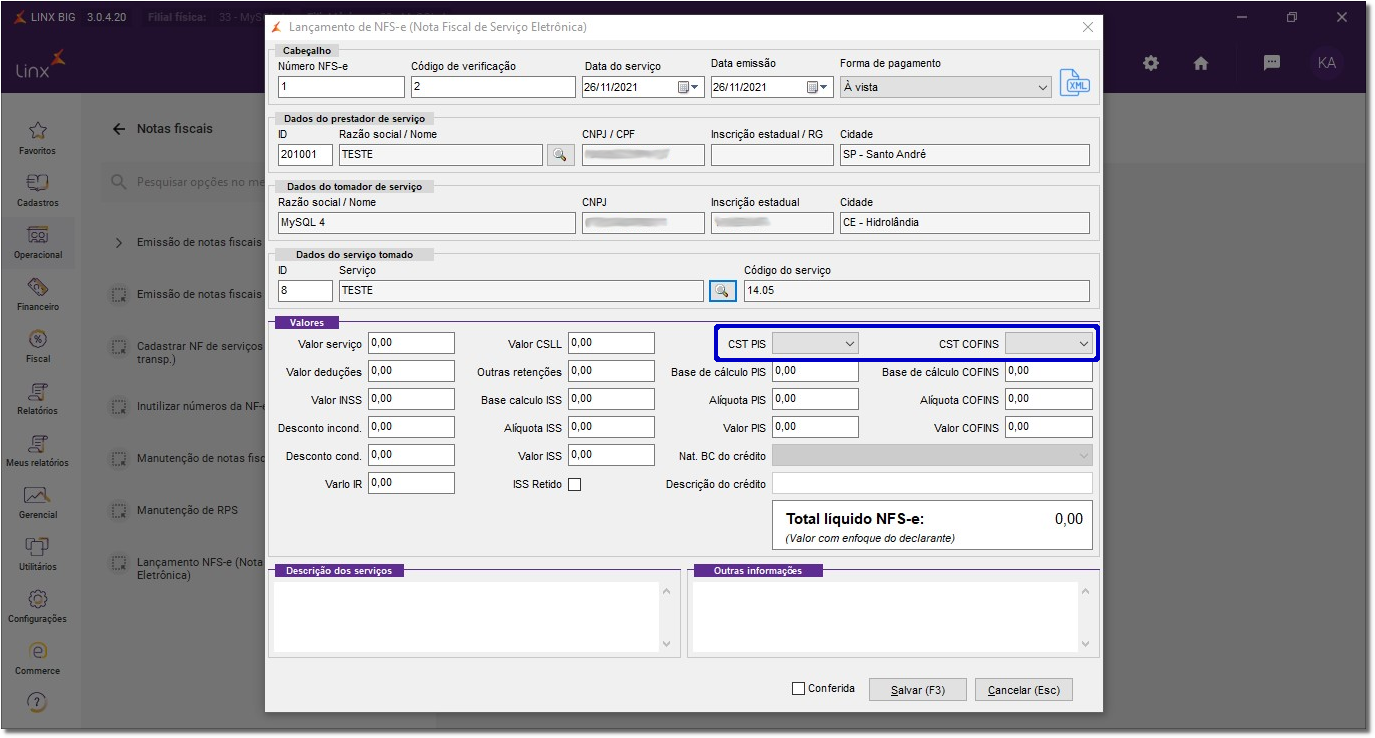Check the Conferida checkbox
Image resolution: width=1375 pixels, height=738 pixels.
(x=798, y=689)
